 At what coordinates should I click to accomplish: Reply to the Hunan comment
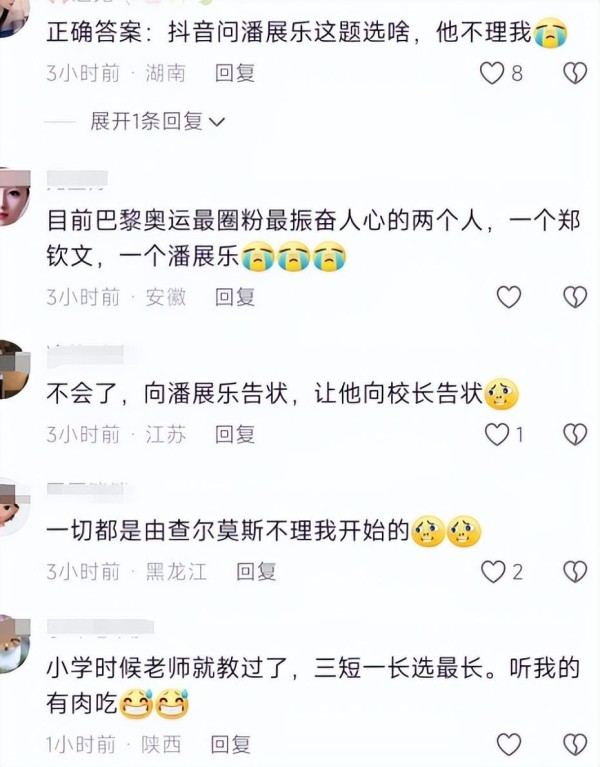click(235, 73)
